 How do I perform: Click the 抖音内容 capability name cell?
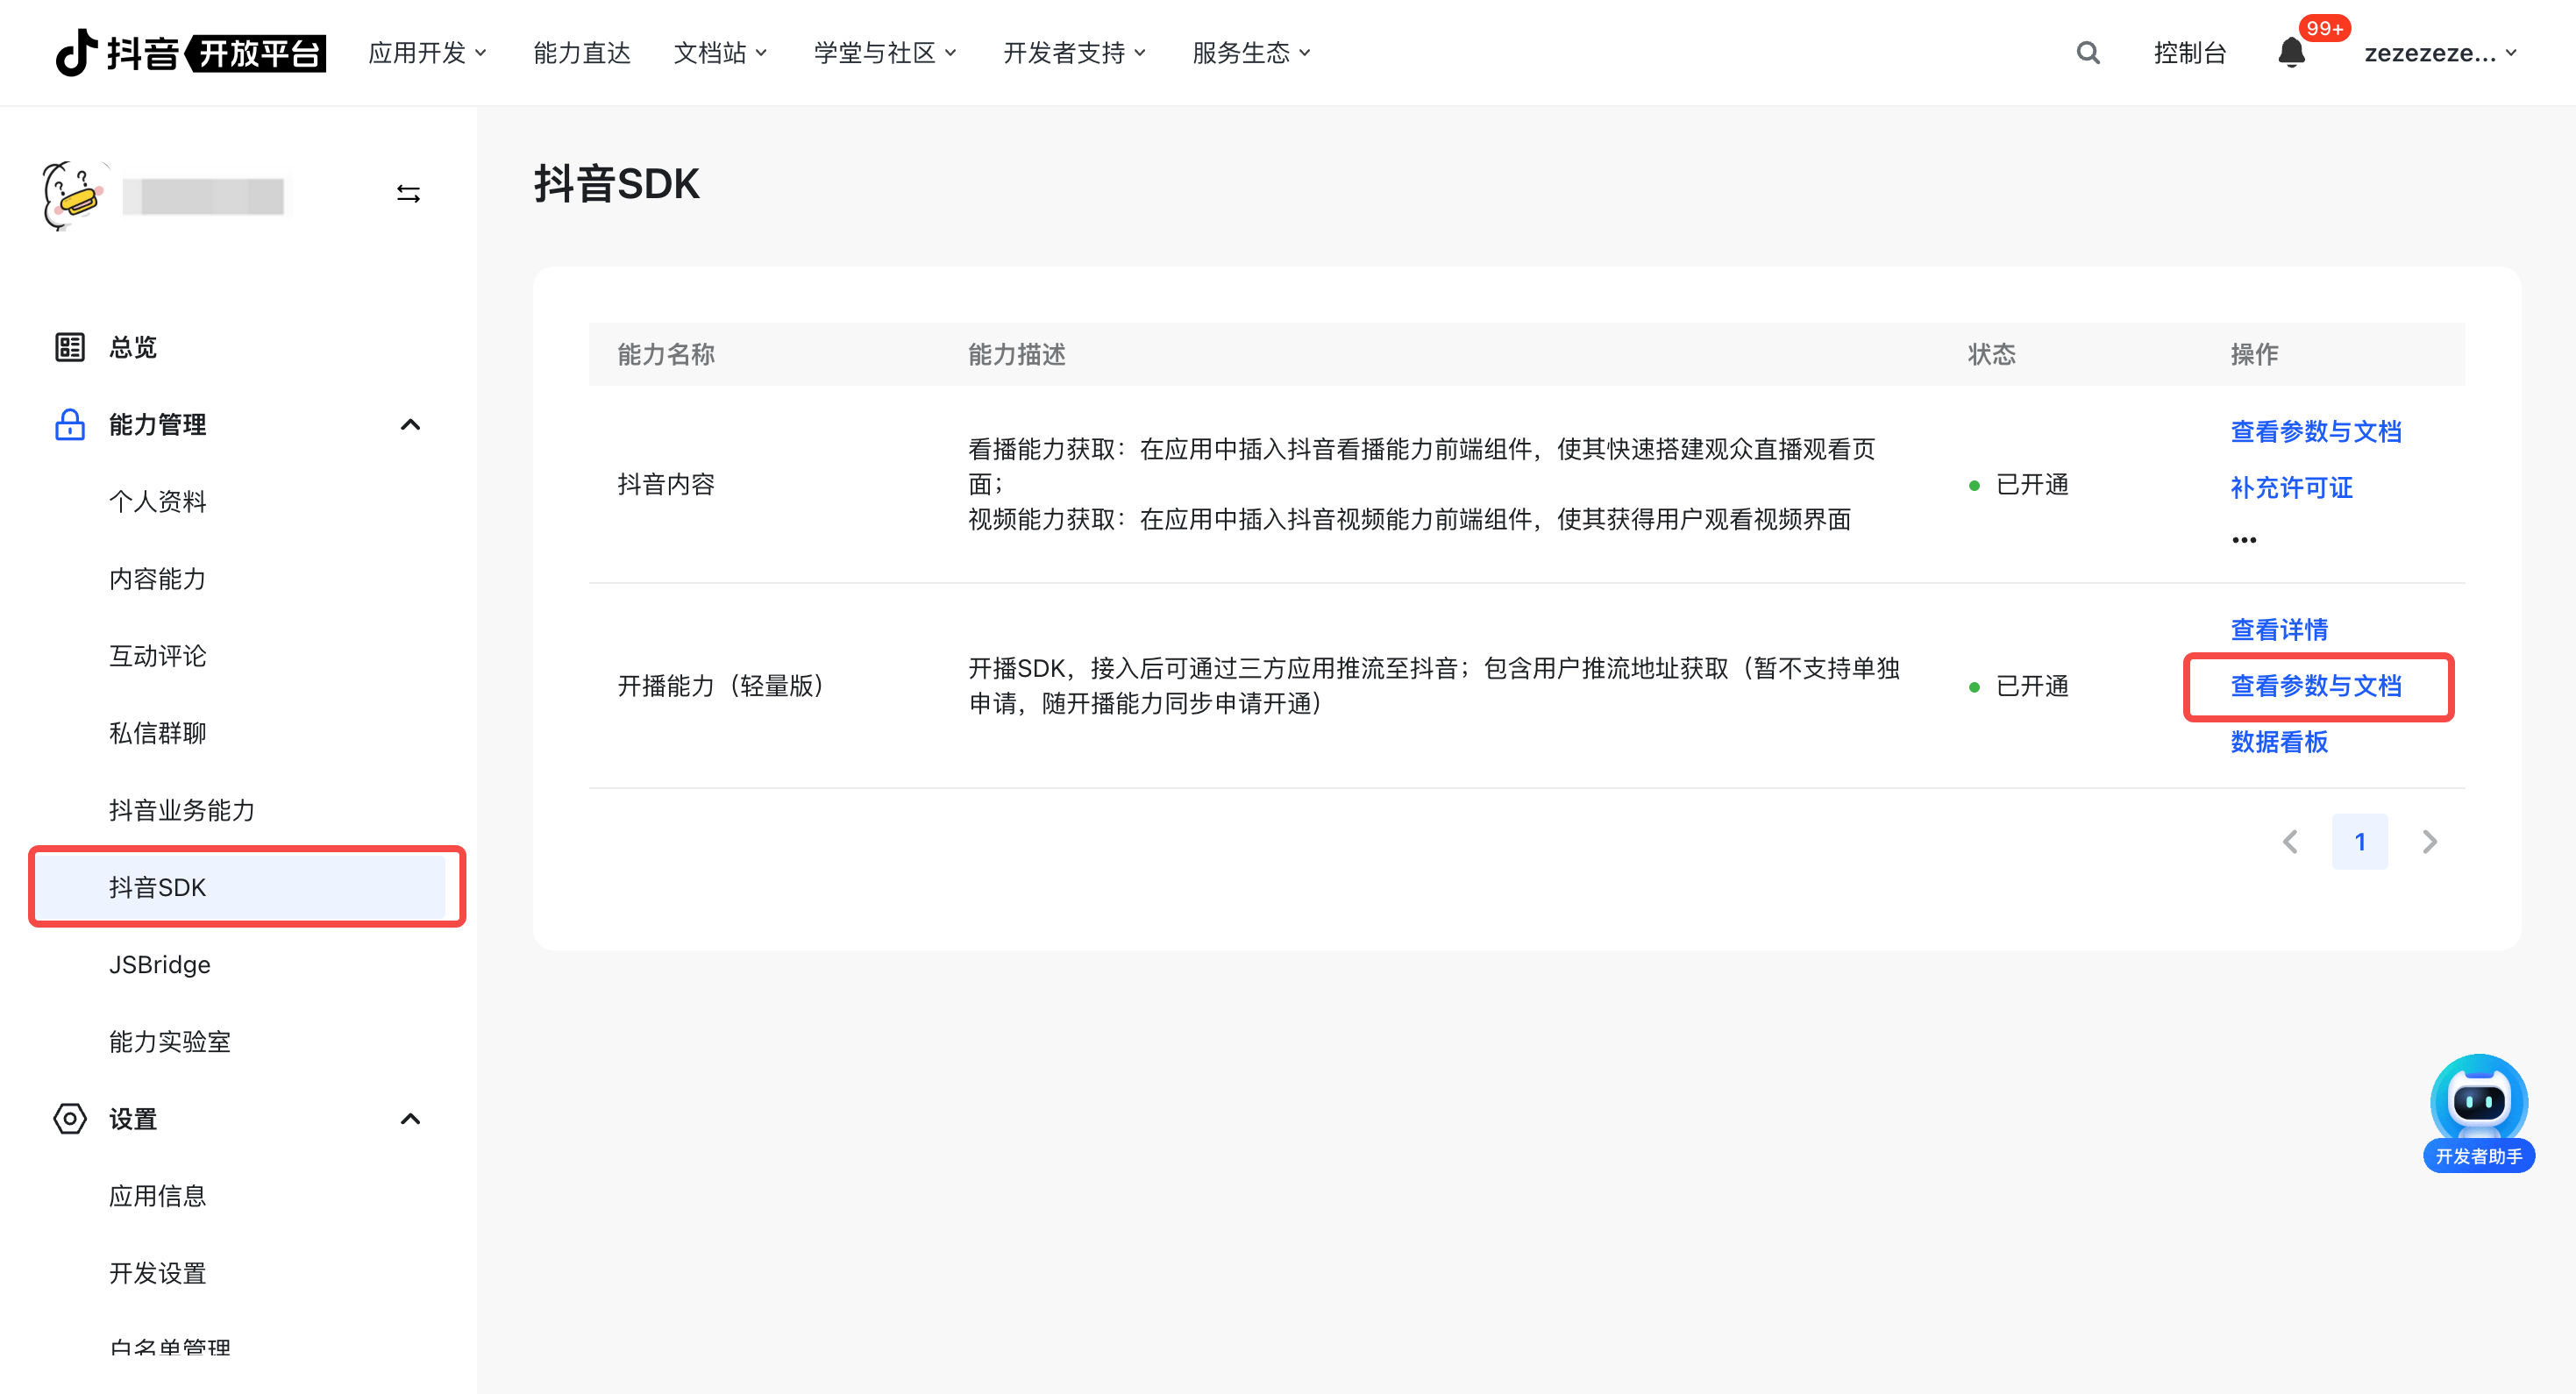(x=666, y=485)
